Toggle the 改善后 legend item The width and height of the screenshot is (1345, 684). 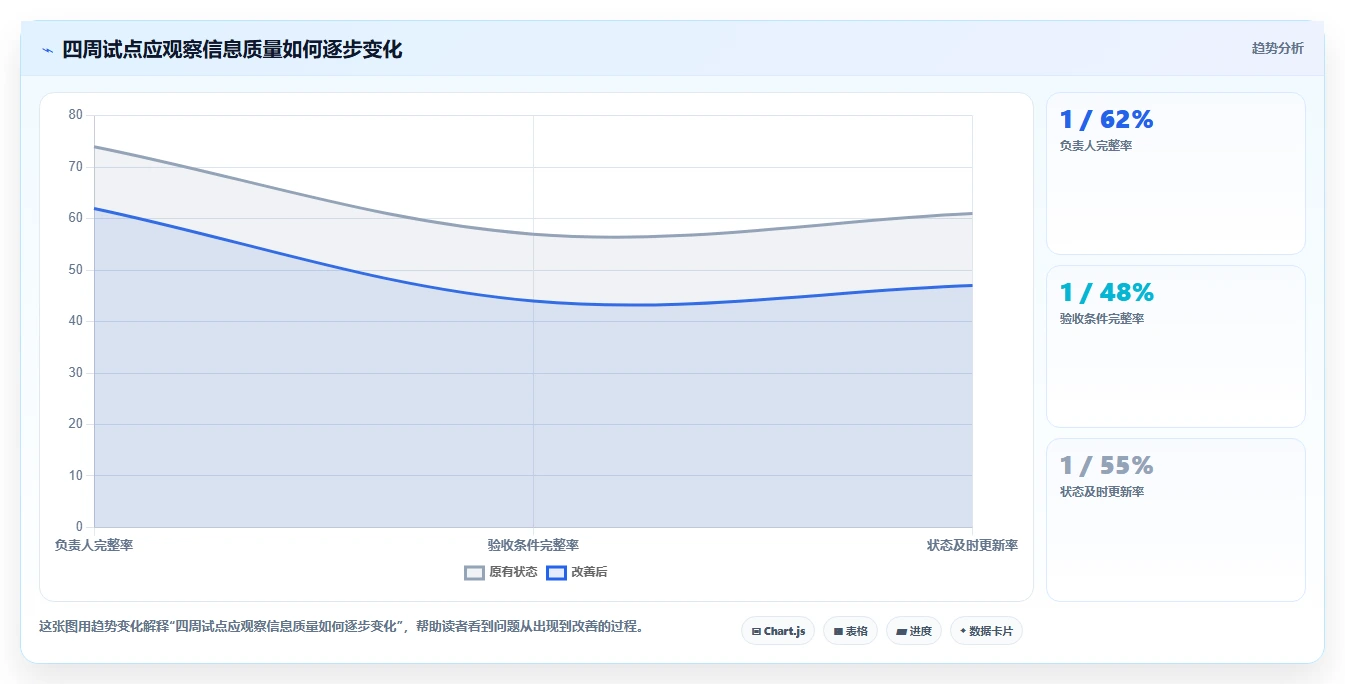tap(576, 572)
